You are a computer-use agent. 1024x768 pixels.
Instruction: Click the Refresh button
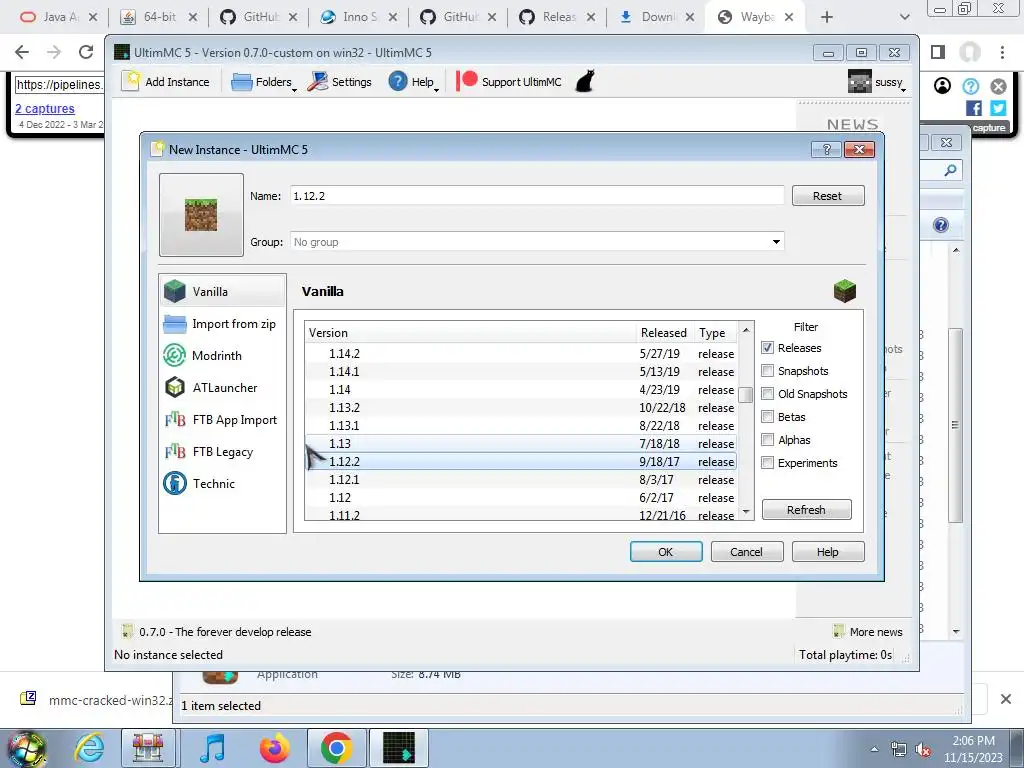[x=807, y=509]
